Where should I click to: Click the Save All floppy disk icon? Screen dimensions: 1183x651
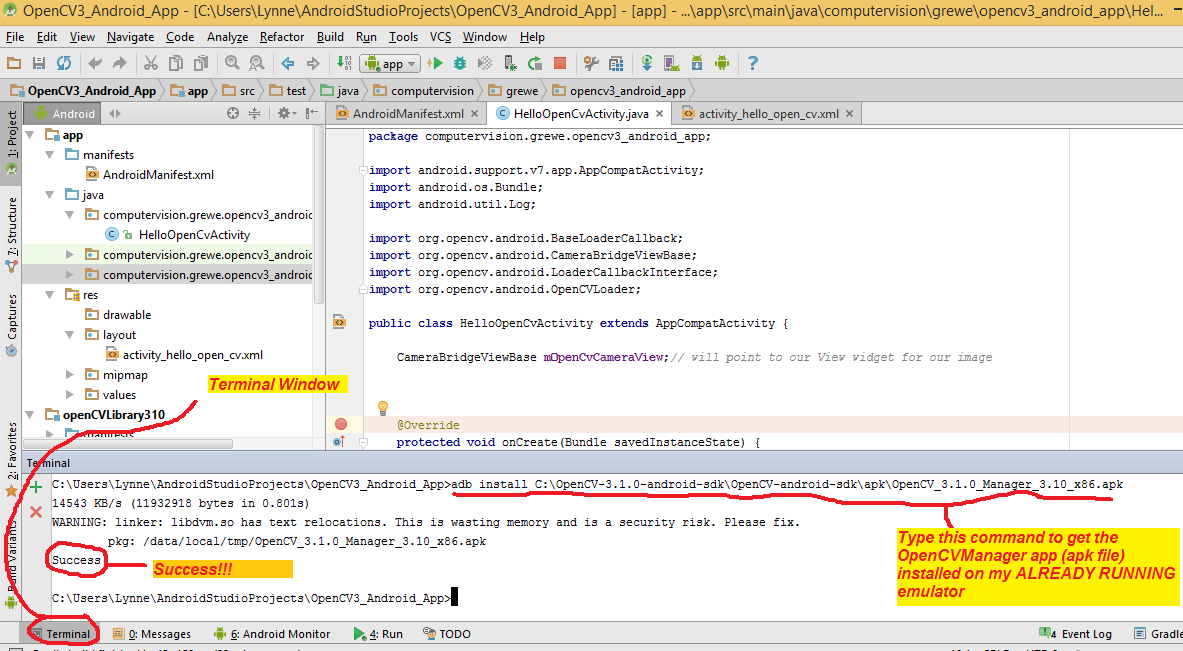39,63
